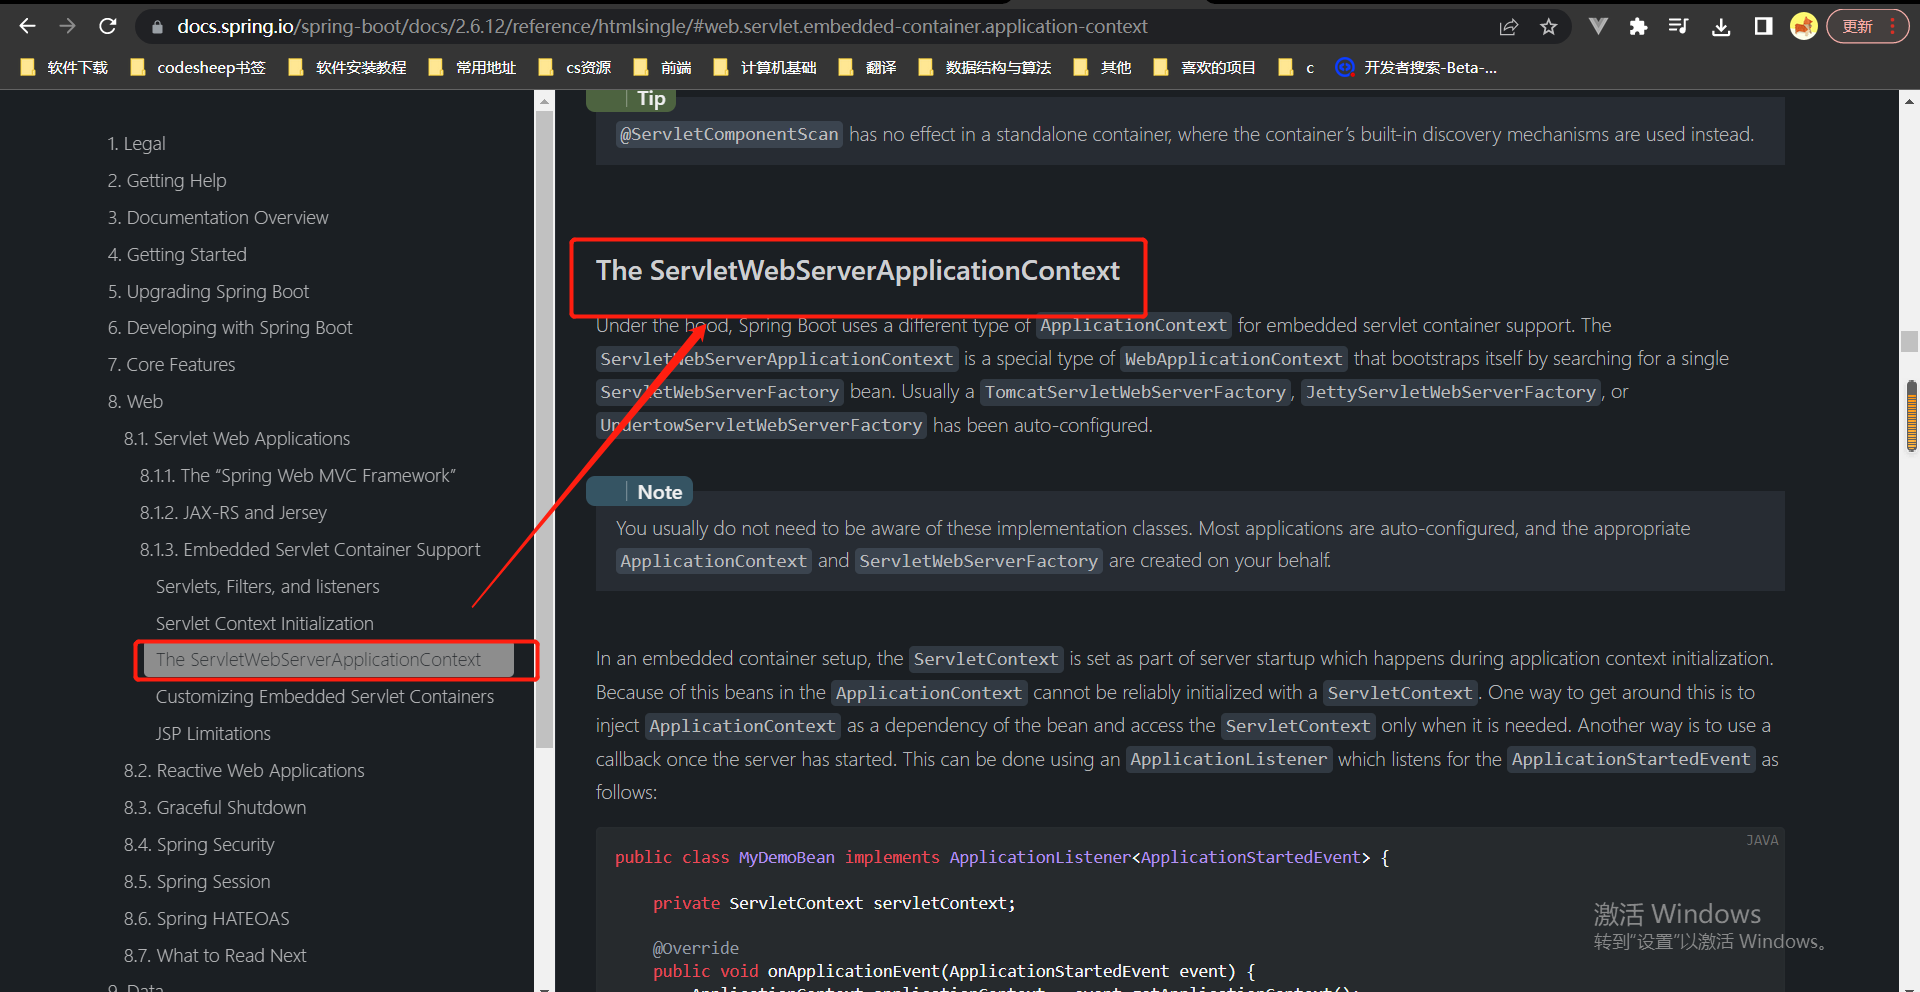Open the 1. Legal section
Viewport: 1920px width, 992px height.
(x=137, y=144)
